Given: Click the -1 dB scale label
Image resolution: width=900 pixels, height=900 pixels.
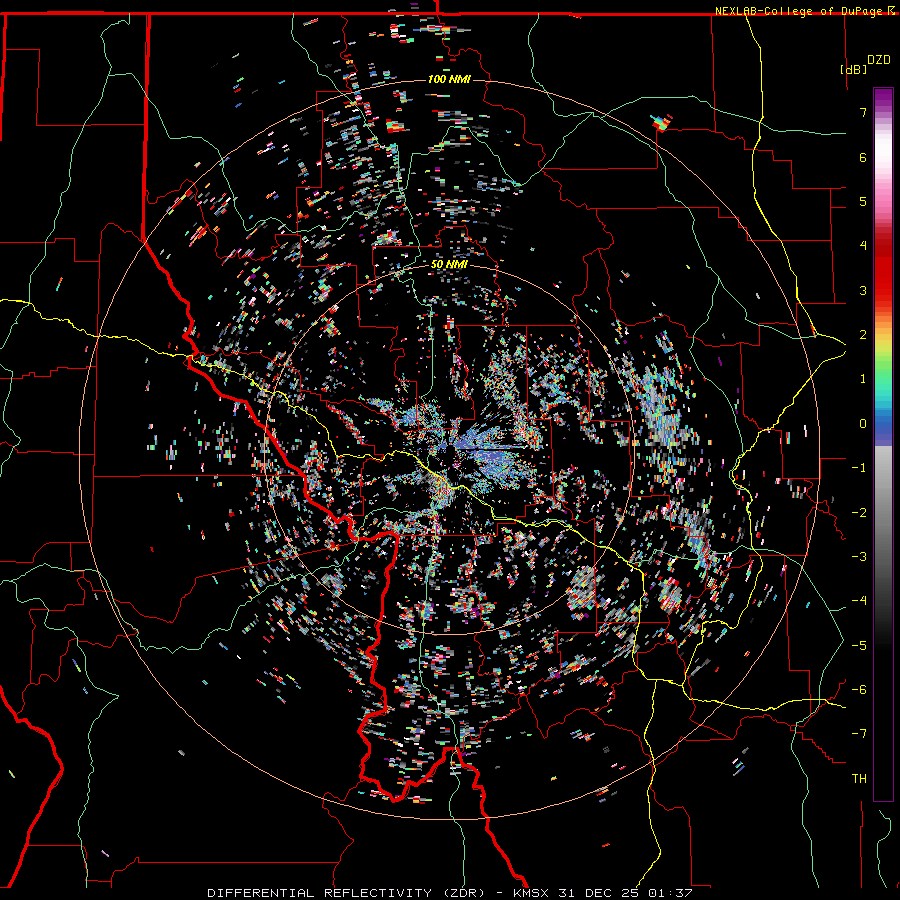Looking at the screenshot, I should [859, 468].
